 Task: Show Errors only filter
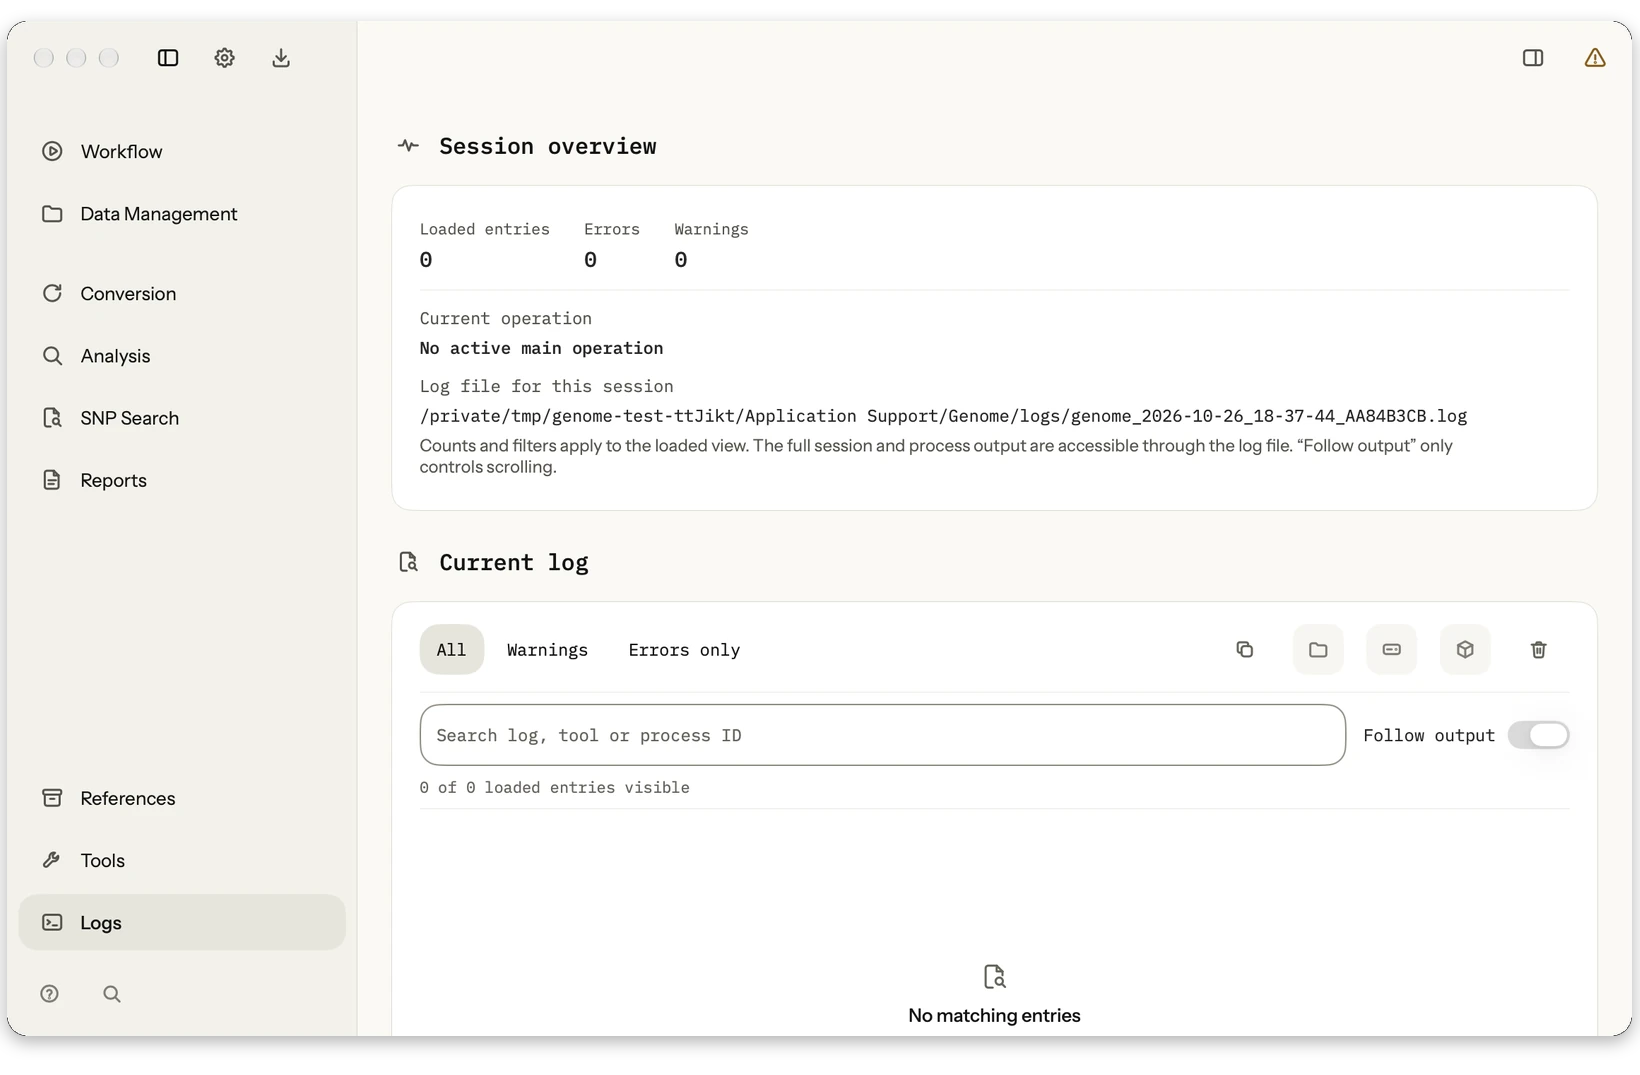point(684,650)
